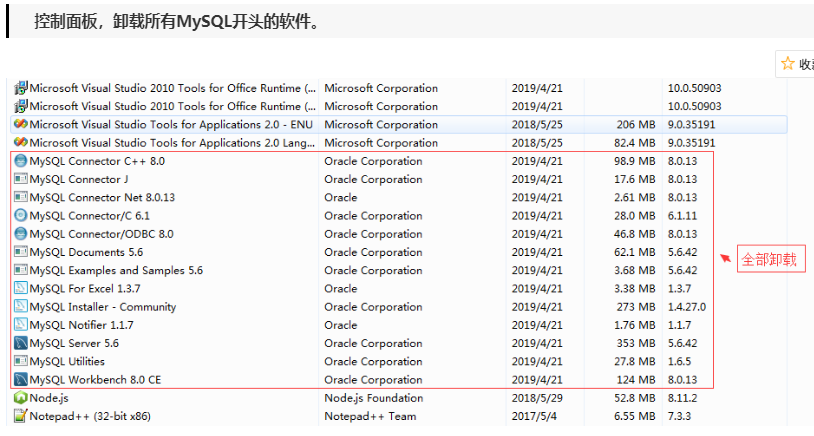
Task: Click version 1.6.5 of MySQL Utilities
Action: coord(680,361)
